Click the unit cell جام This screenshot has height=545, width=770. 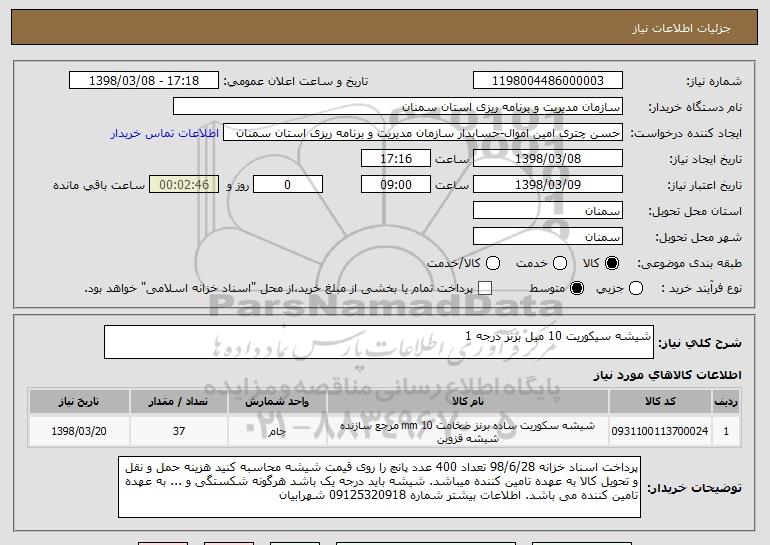tap(277, 431)
